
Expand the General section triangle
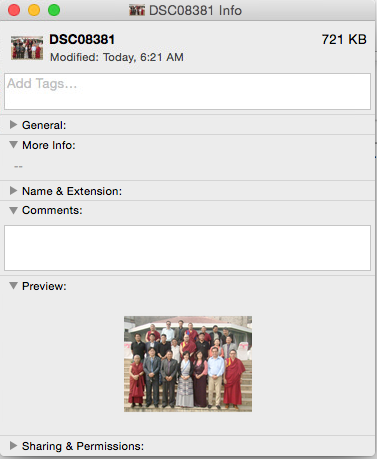(13, 125)
